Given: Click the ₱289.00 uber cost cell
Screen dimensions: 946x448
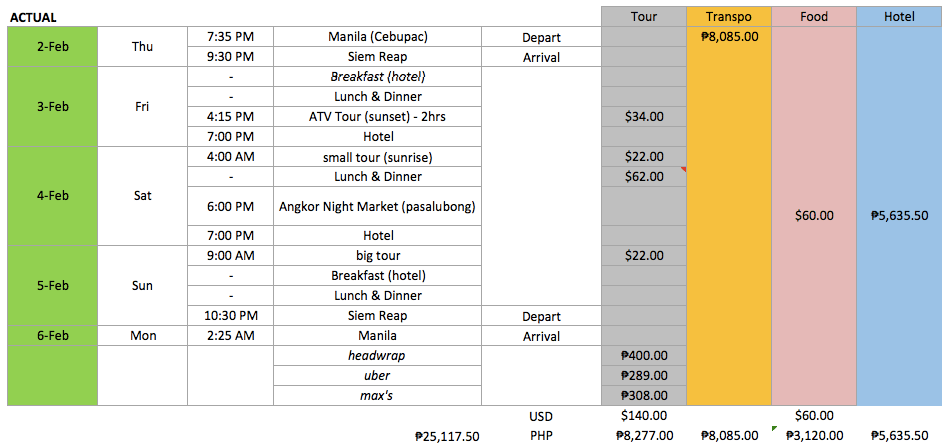Looking at the screenshot, I should click(x=644, y=375).
